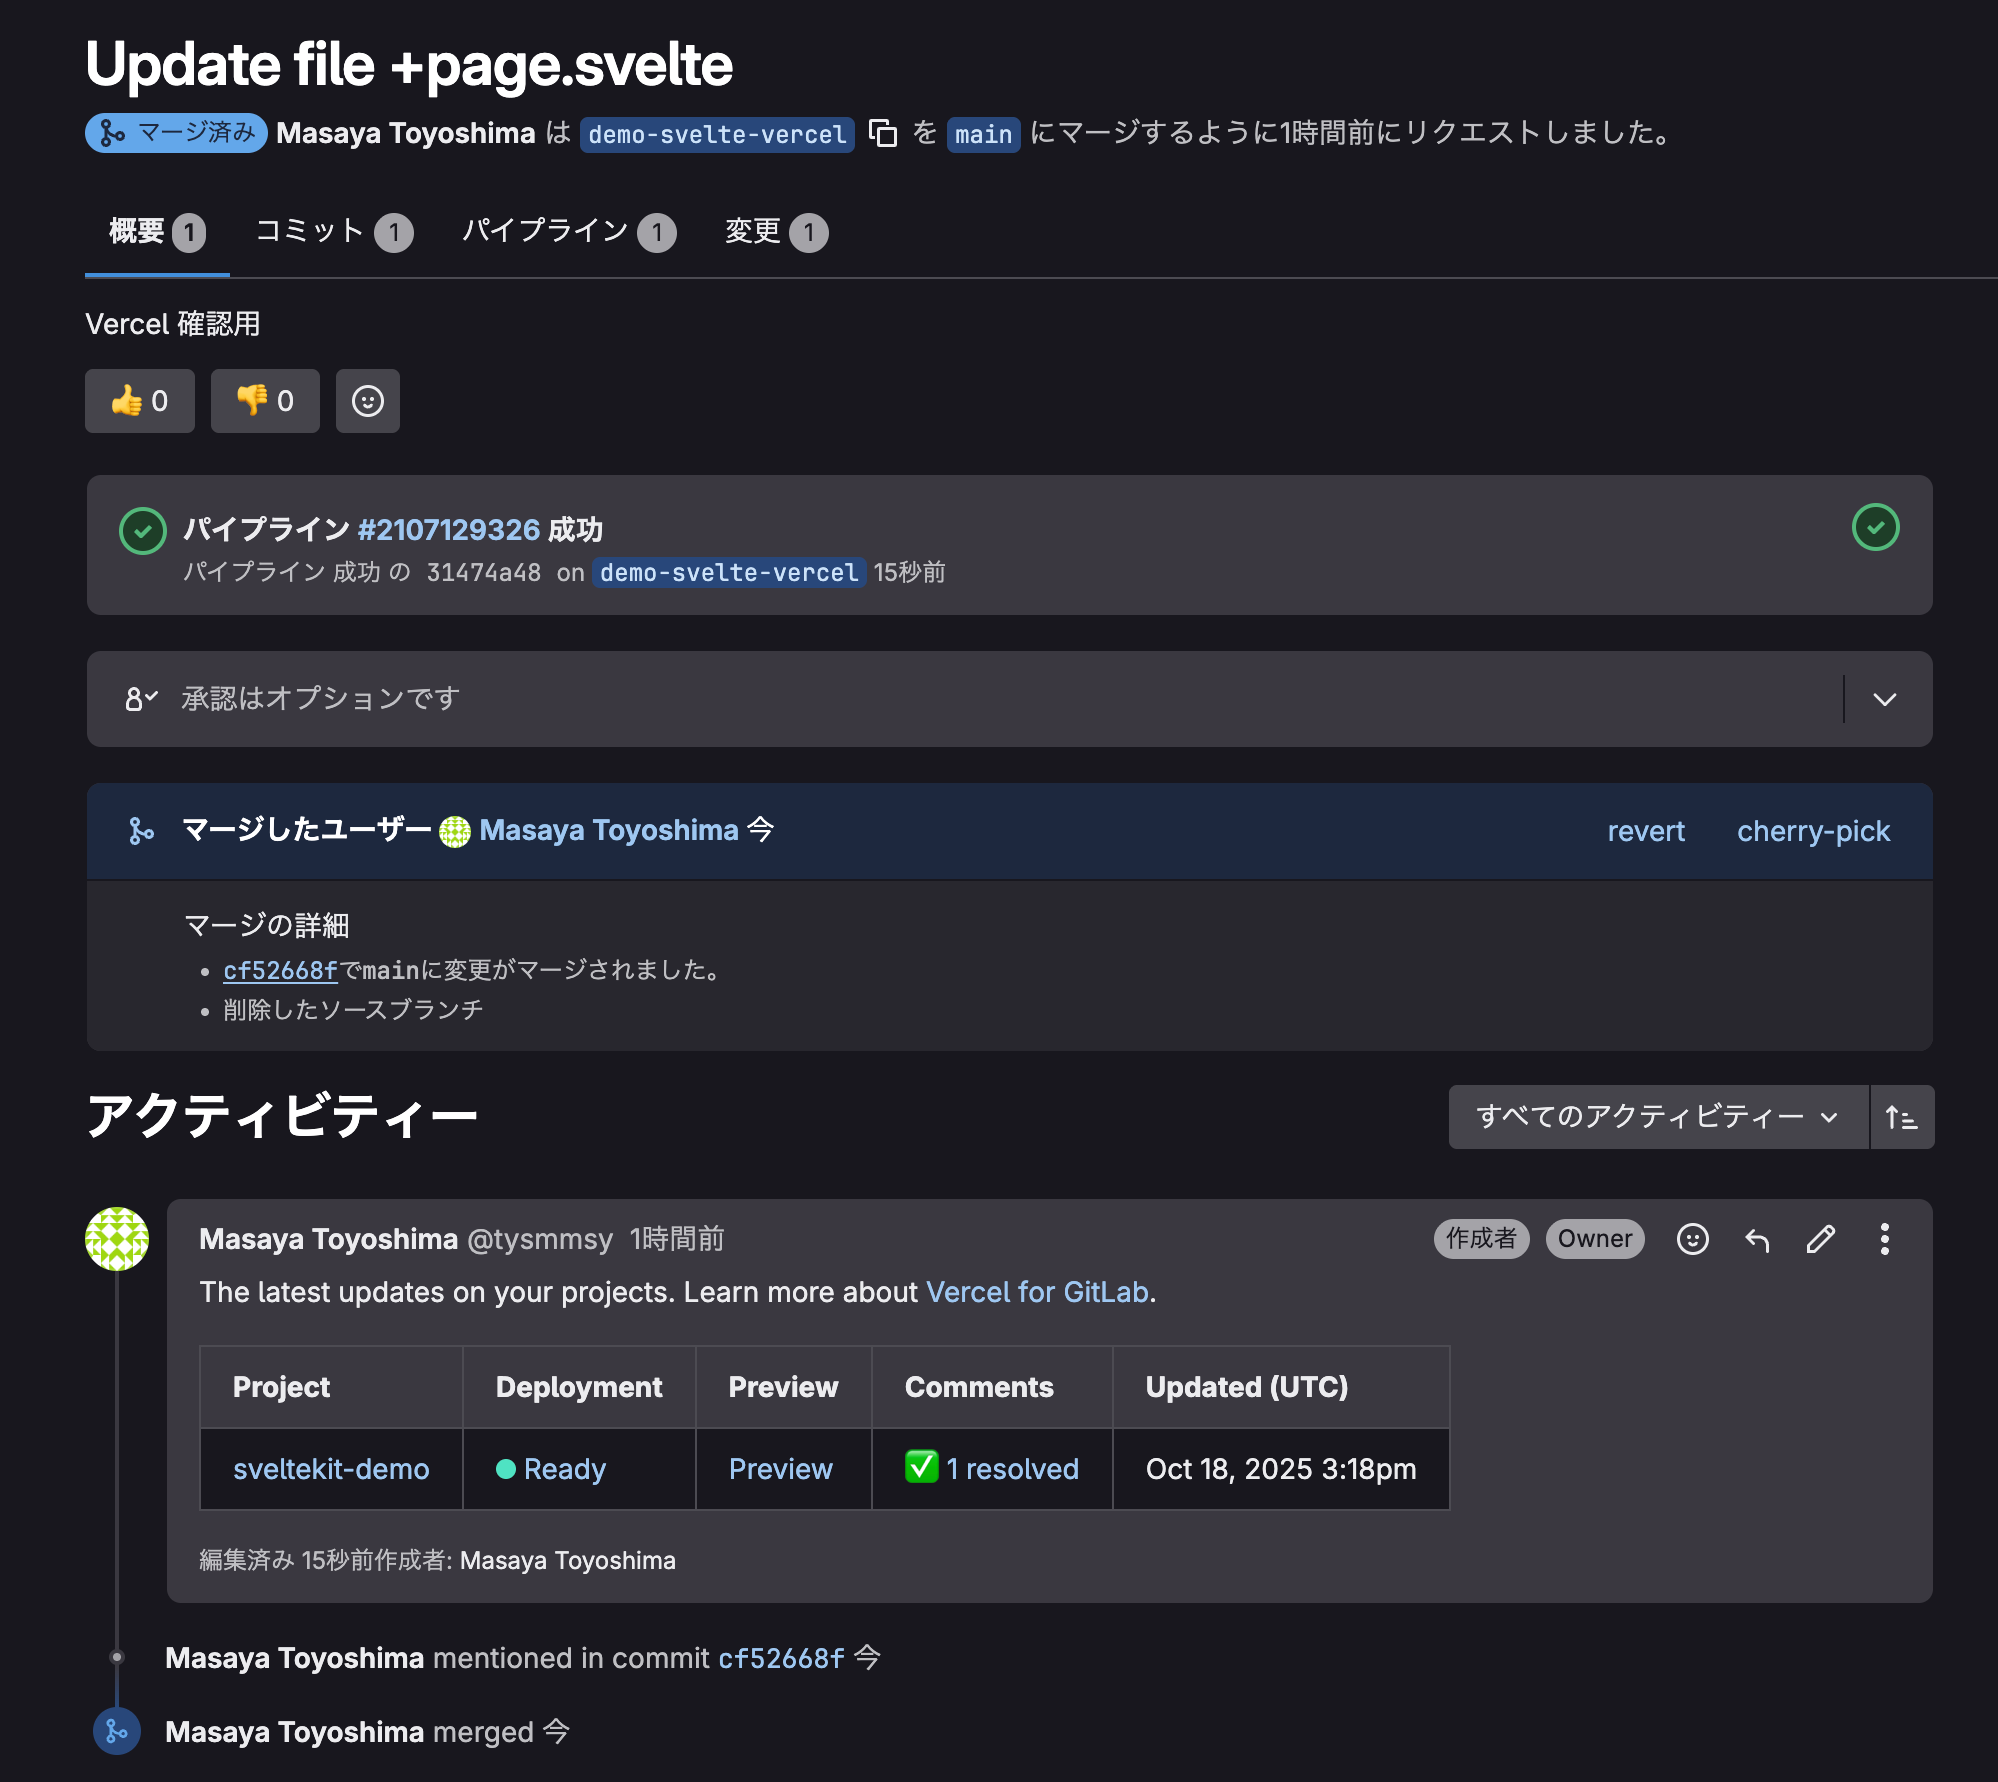Open pipeline #2107129326 link

448,529
